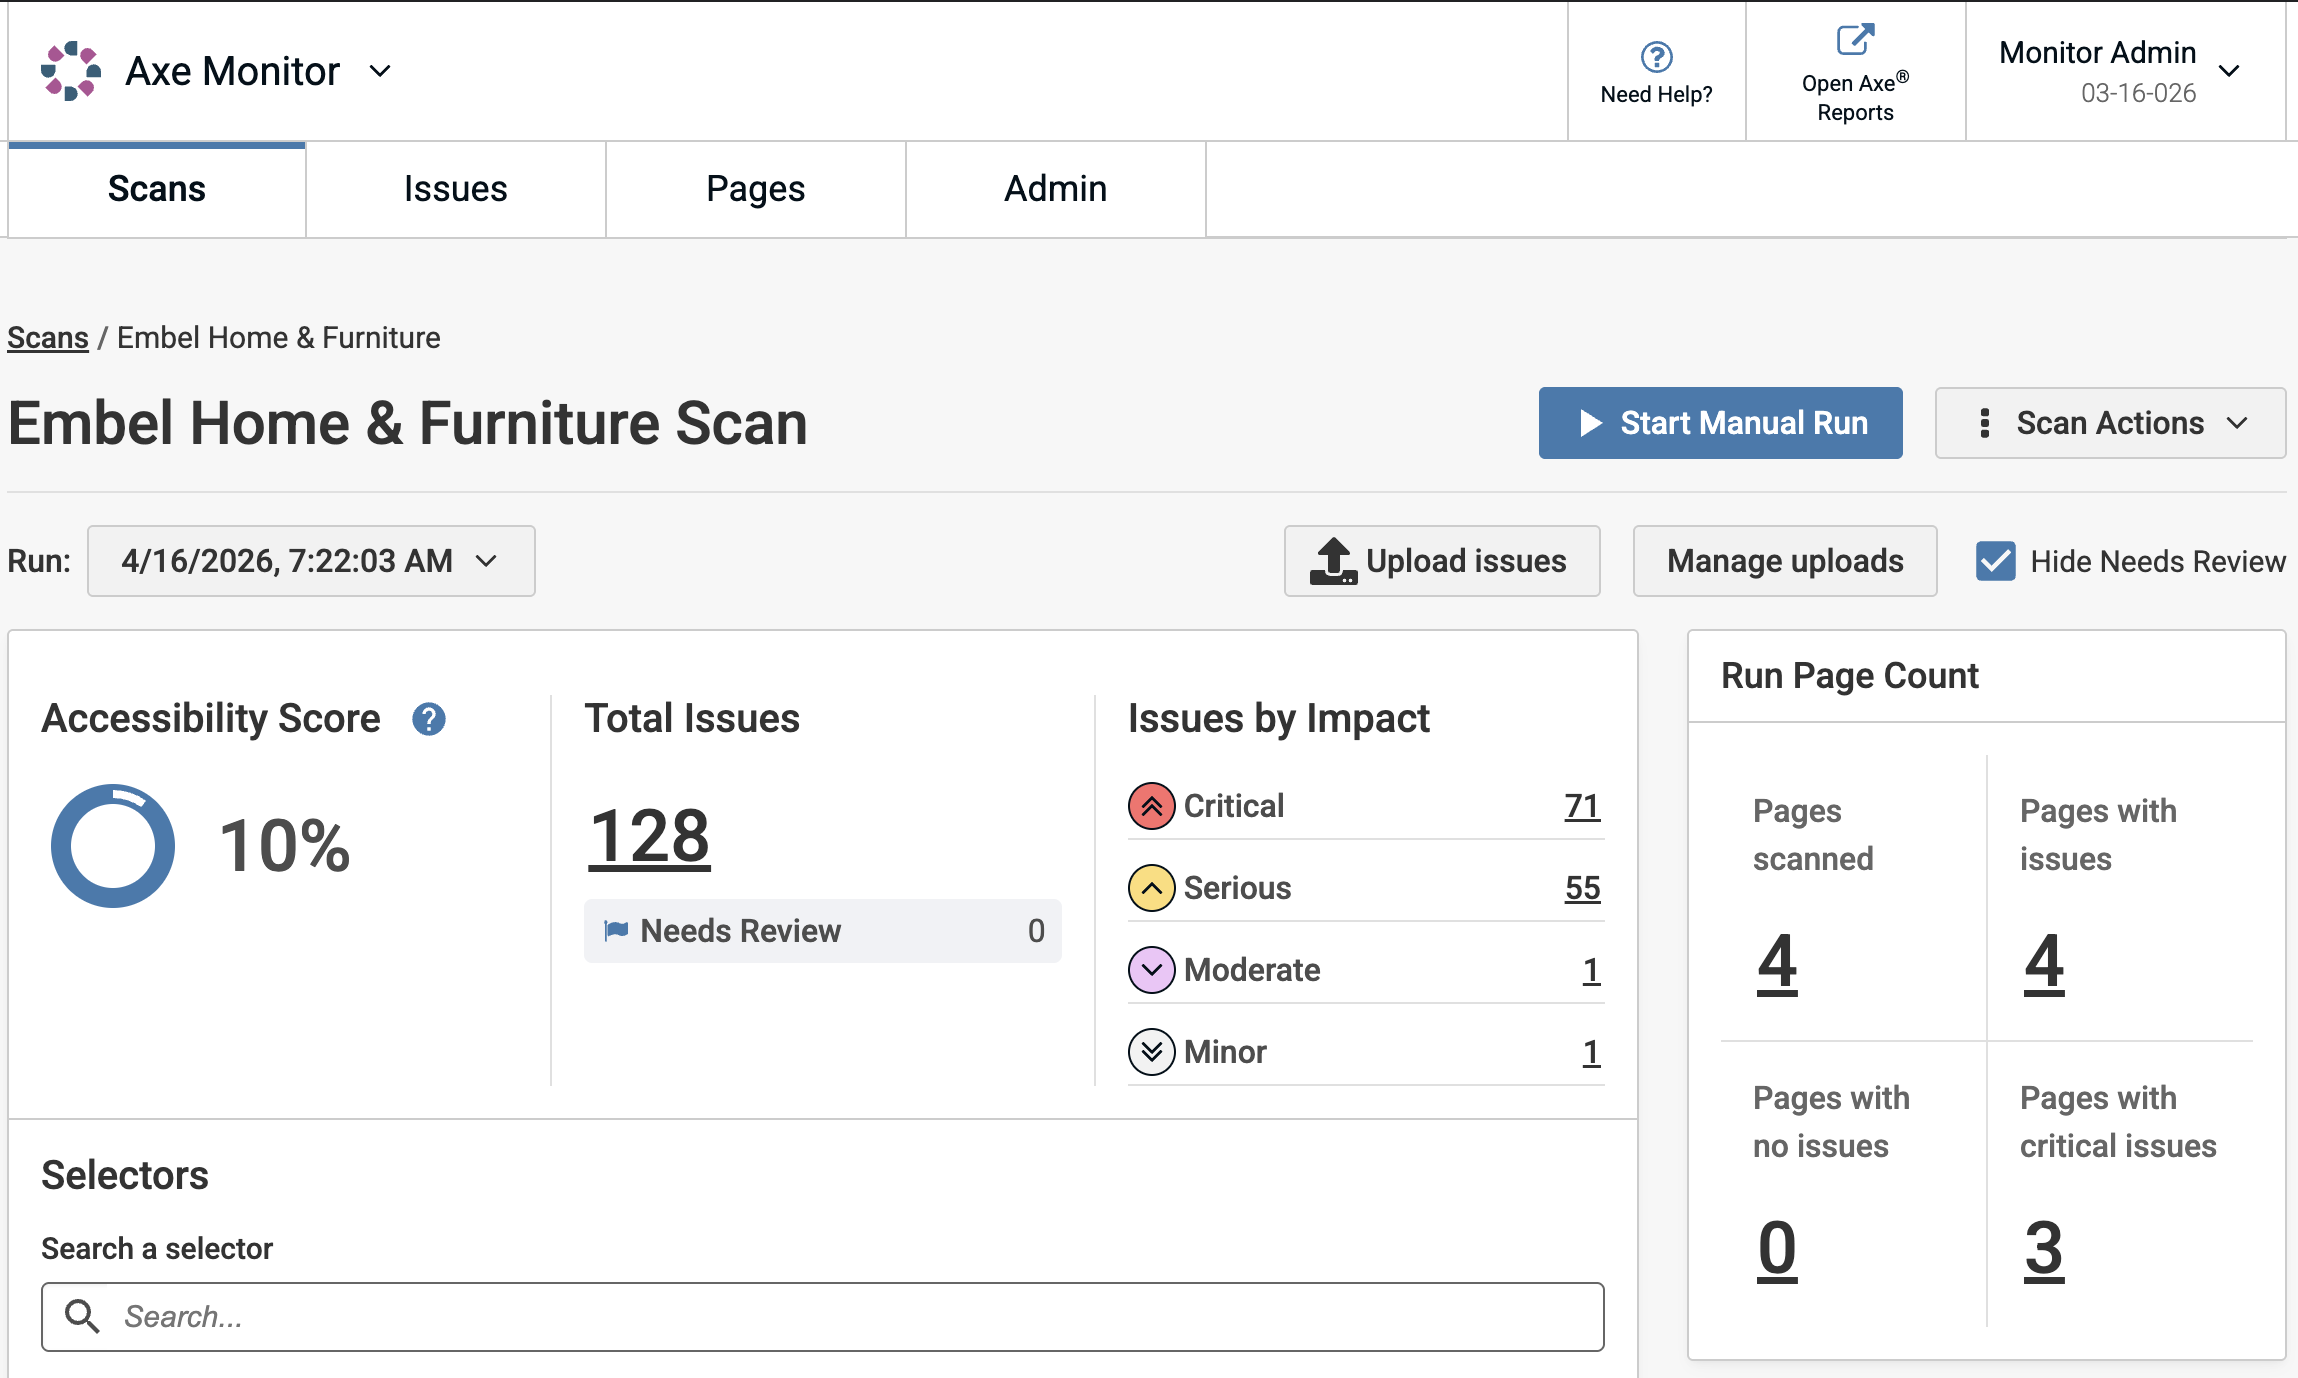The image size is (2298, 1378).
Task: Click the Upload issues button
Action: pos(1441,561)
